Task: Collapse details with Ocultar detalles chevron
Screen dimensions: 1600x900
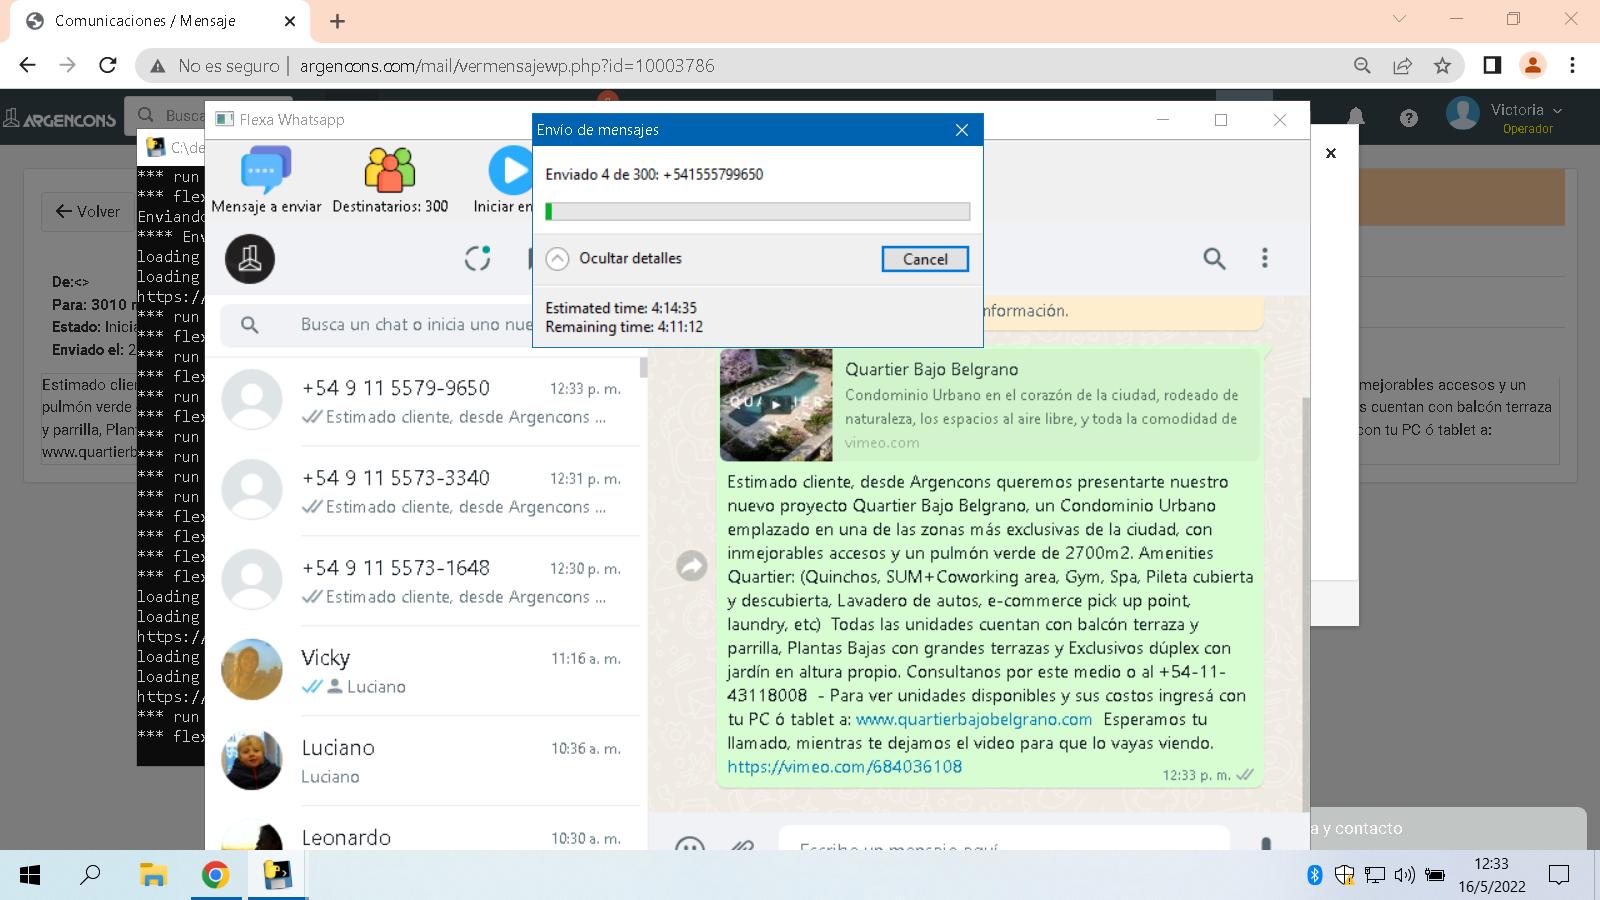Action: 557,259
